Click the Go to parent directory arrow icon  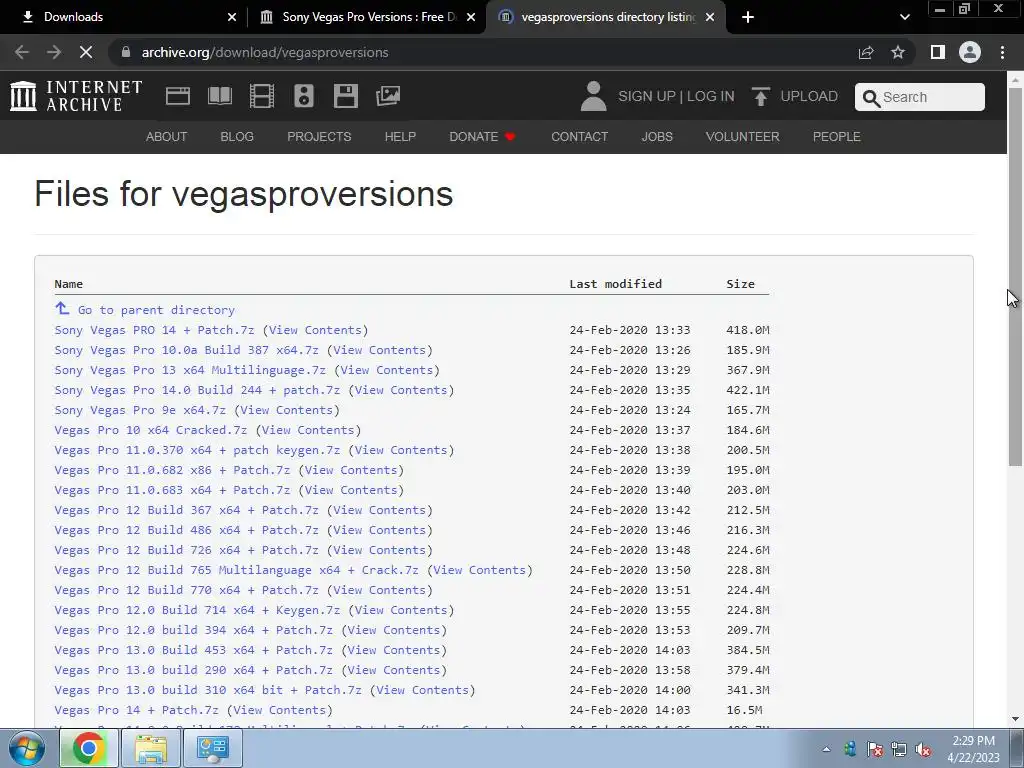tap(62, 308)
